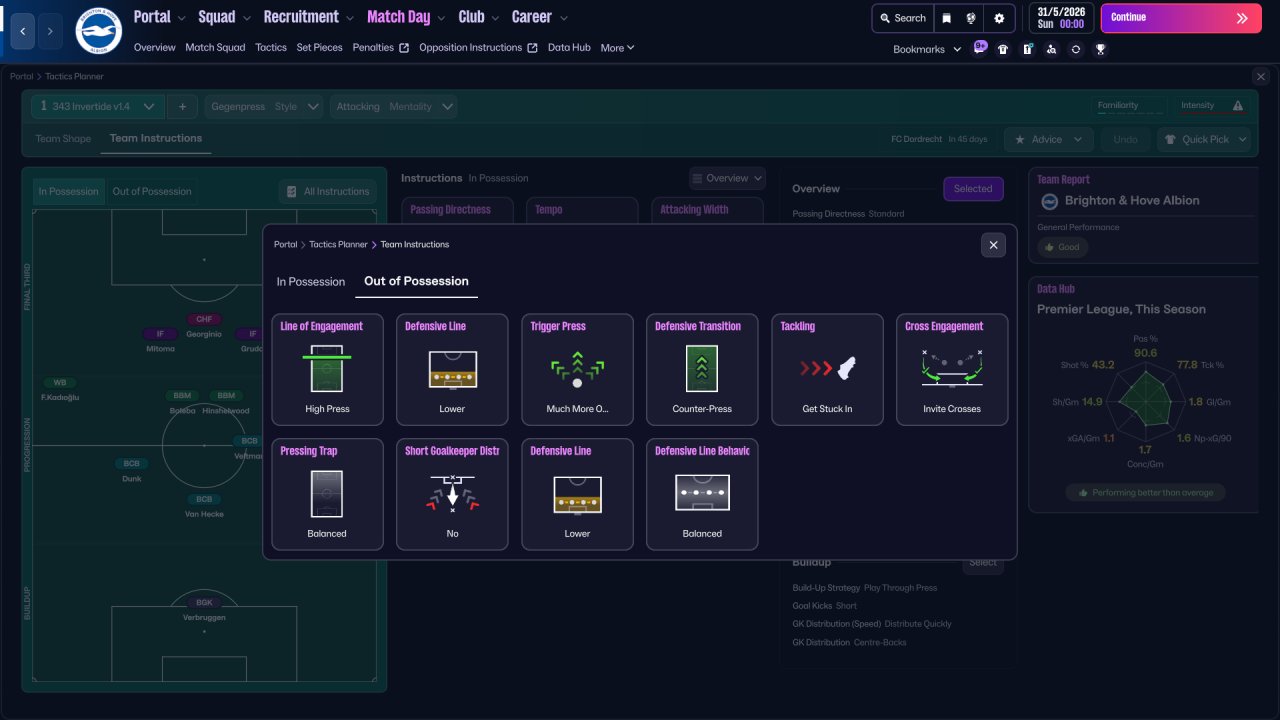Image resolution: width=1280 pixels, height=720 pixels.
Task: Click the Brighton club badge icon
Action: tap(99, 31)
